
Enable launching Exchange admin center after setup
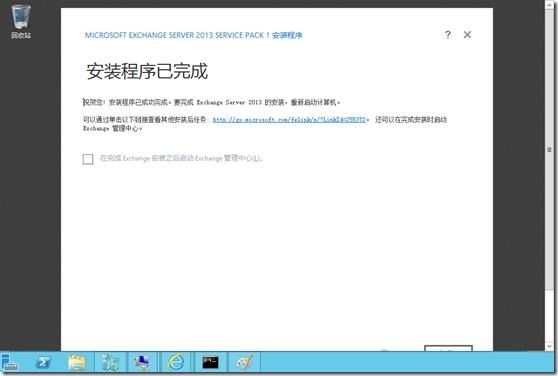point(88,159)
